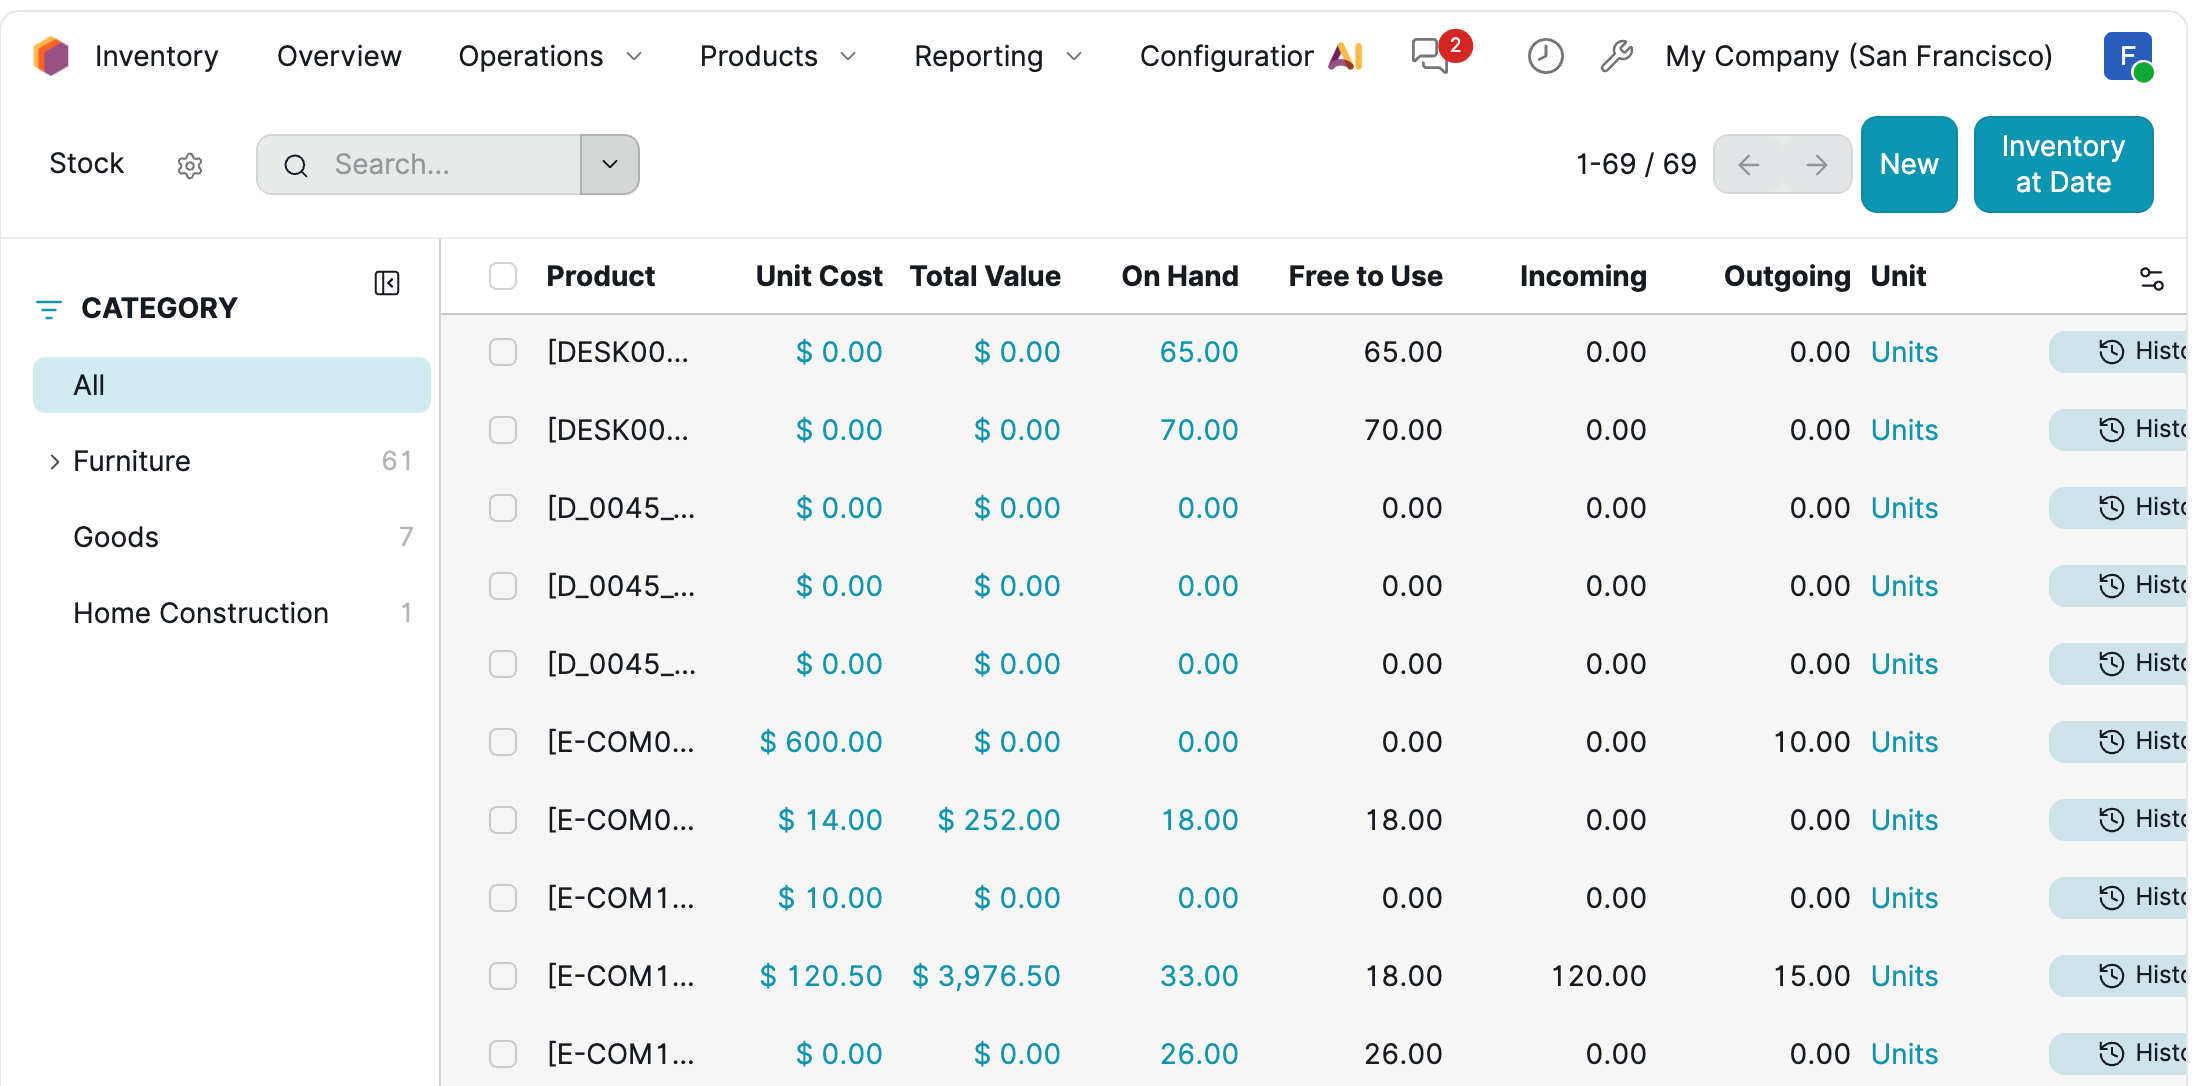
Task: Open column options adjust icon
Action: 2151,278
